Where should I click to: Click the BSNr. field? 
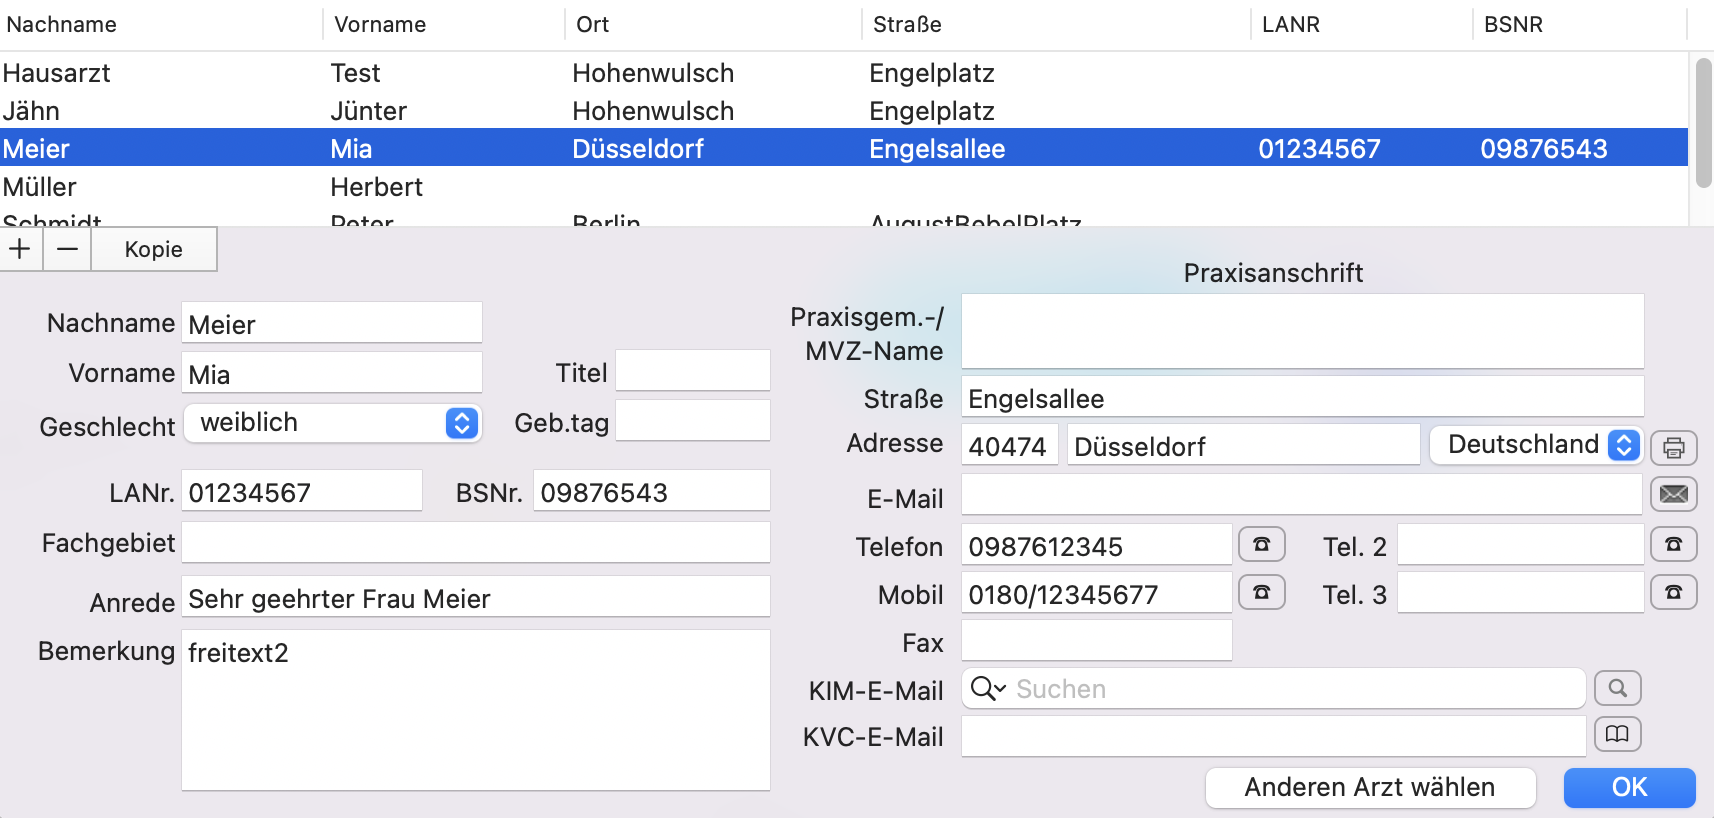(652, 491)
